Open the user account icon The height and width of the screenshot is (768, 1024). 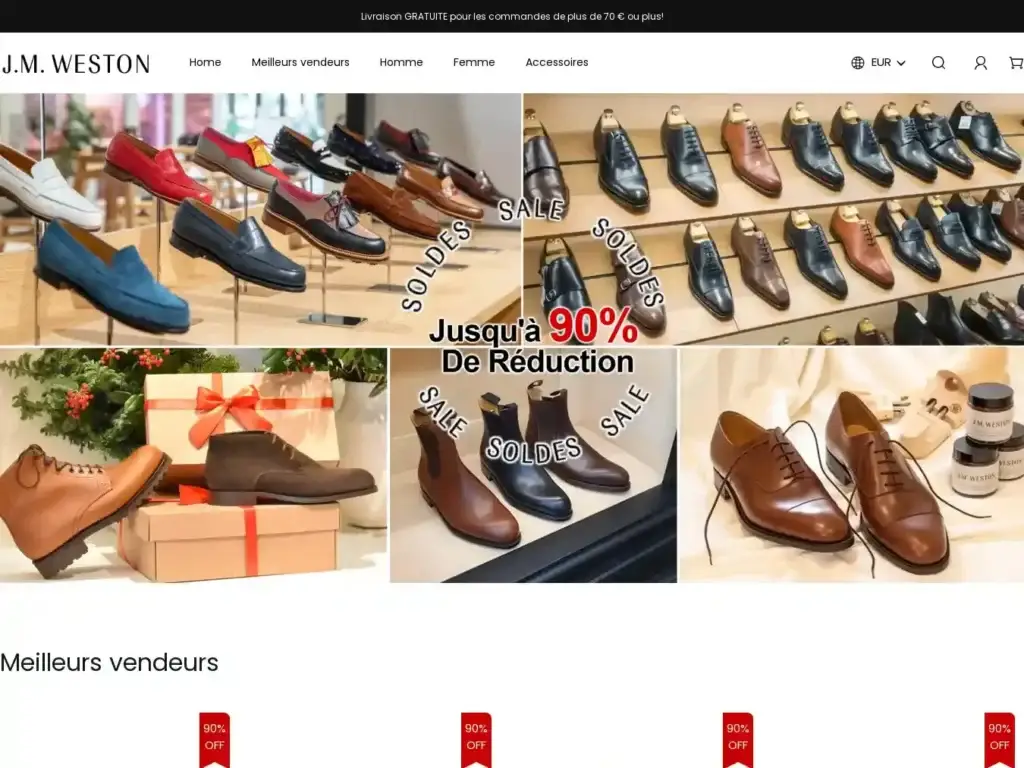point(980,63)
